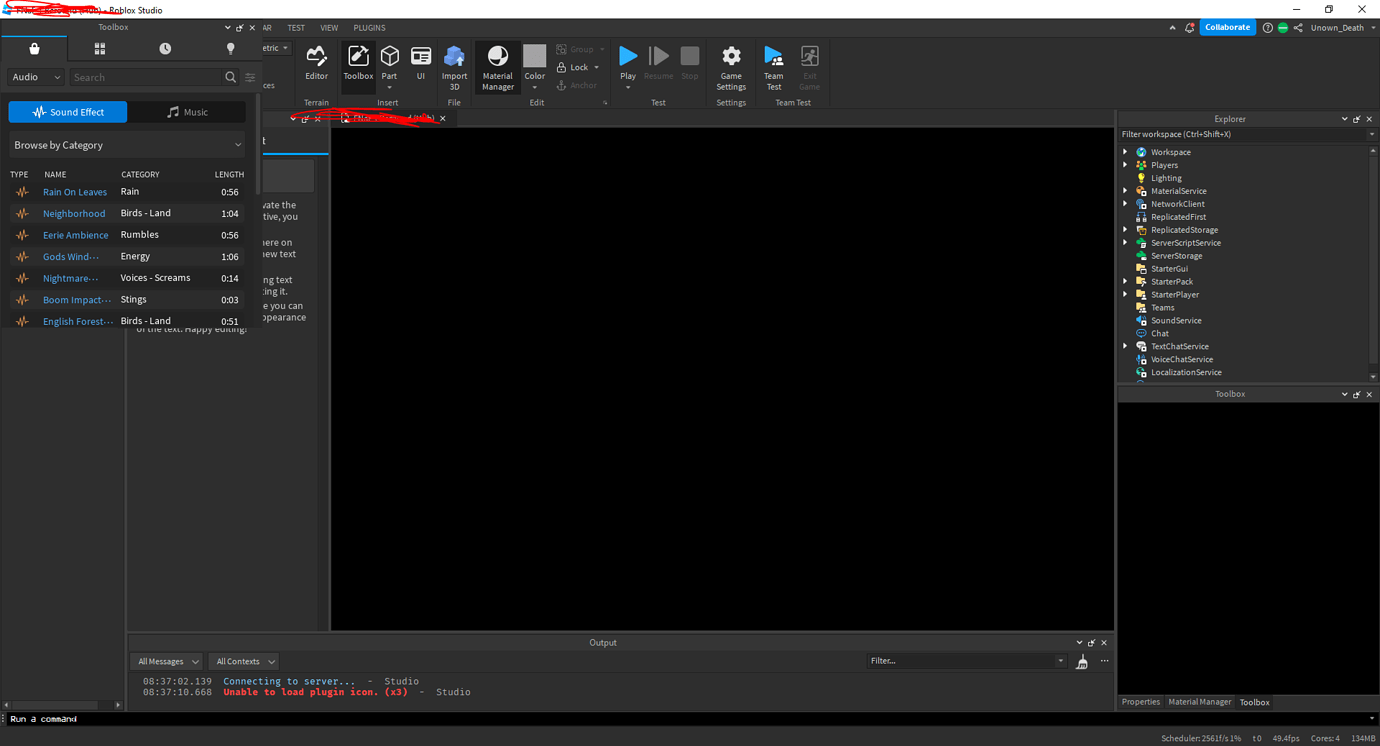Click the Import 3D tool
1380x746 pixels.
(454, 63)
